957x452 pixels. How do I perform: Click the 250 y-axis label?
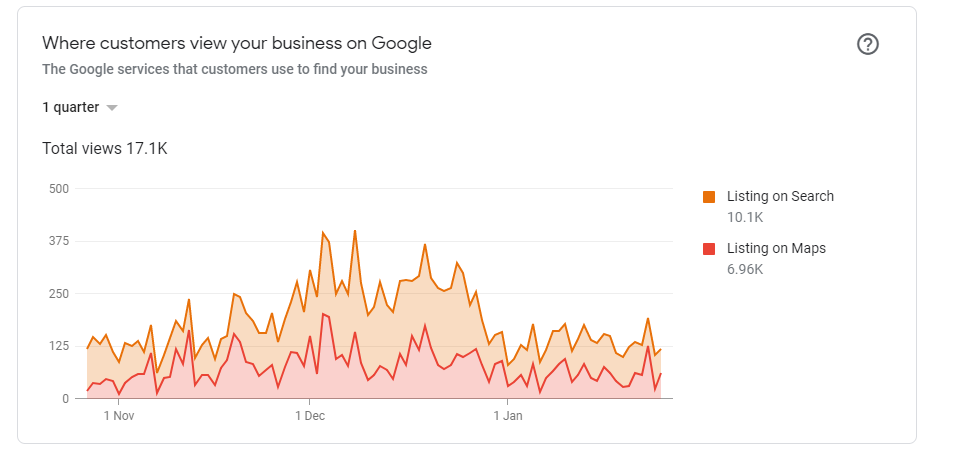pyautogui.click(x=59, y=294)
